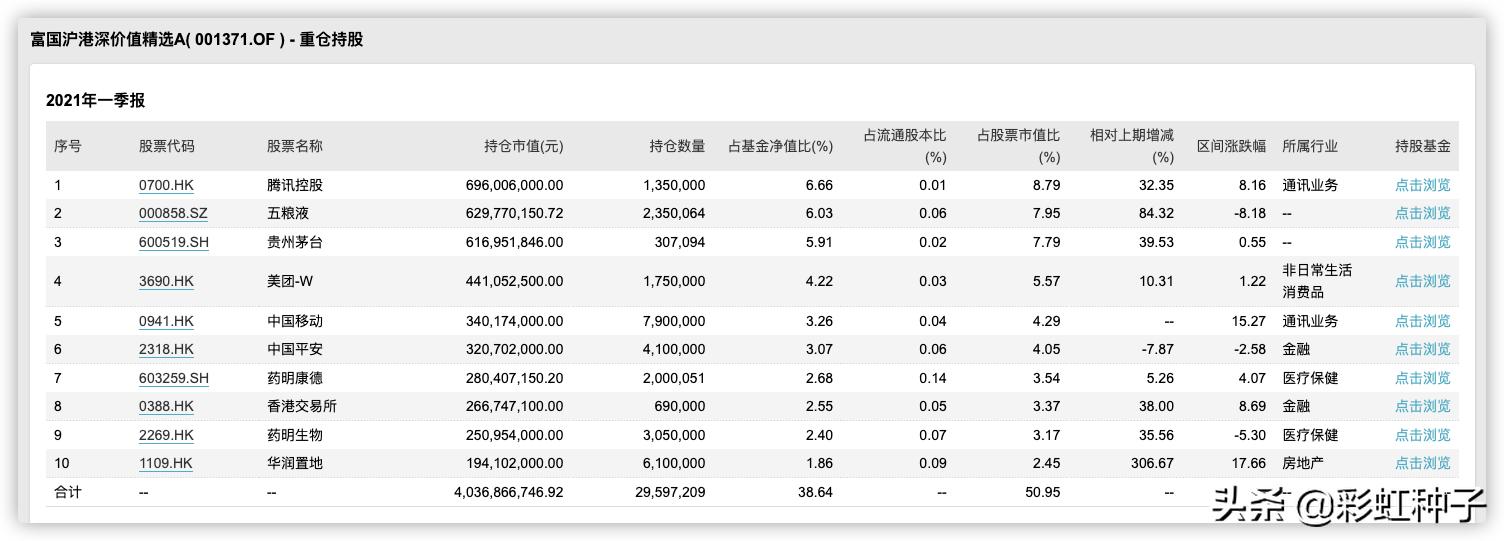Select the stock name 腾讯控股

(x=295, y=185)
